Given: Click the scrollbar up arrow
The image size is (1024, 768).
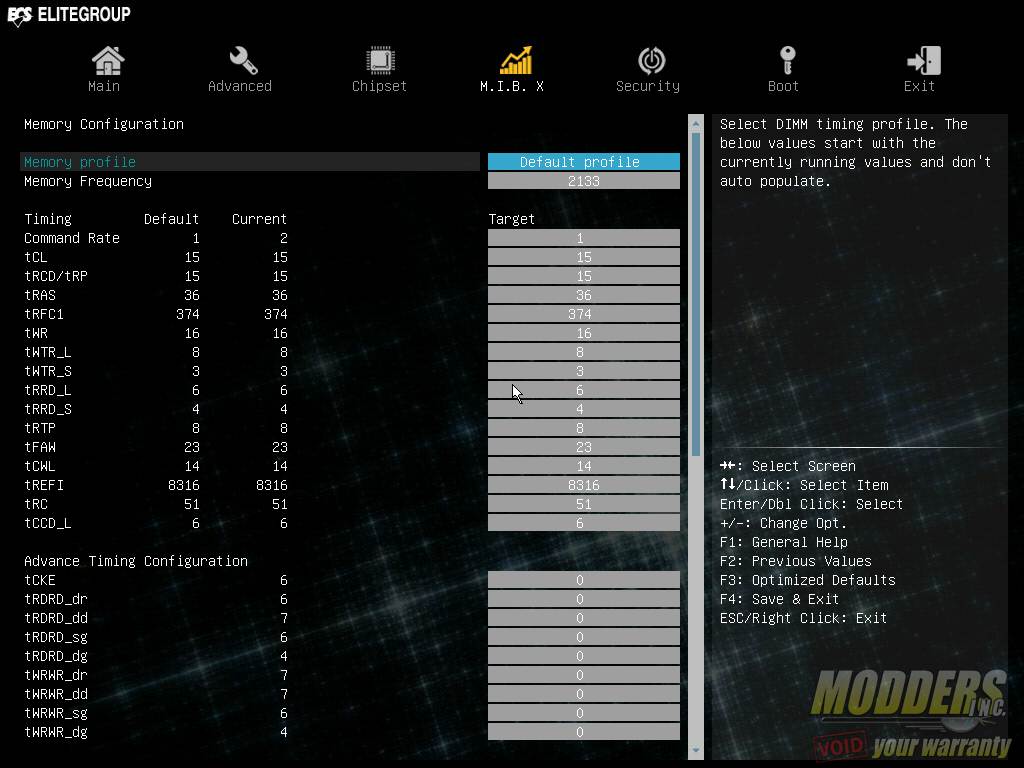Looking at the screenshot, I should pyautogui.click(x=696, y=123).
